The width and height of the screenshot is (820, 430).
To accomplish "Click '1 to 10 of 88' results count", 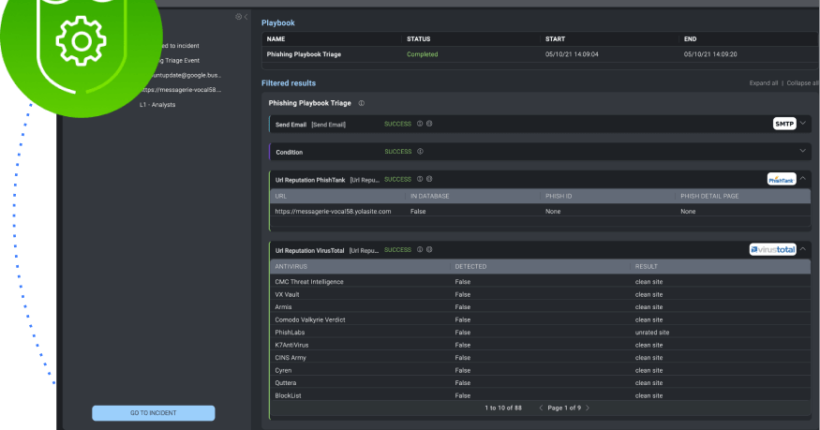I will [x=503, y=408].
